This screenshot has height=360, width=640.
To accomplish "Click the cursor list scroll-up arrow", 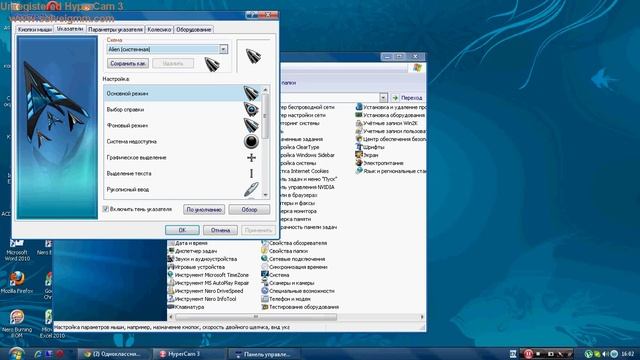I will coord(266,89).
